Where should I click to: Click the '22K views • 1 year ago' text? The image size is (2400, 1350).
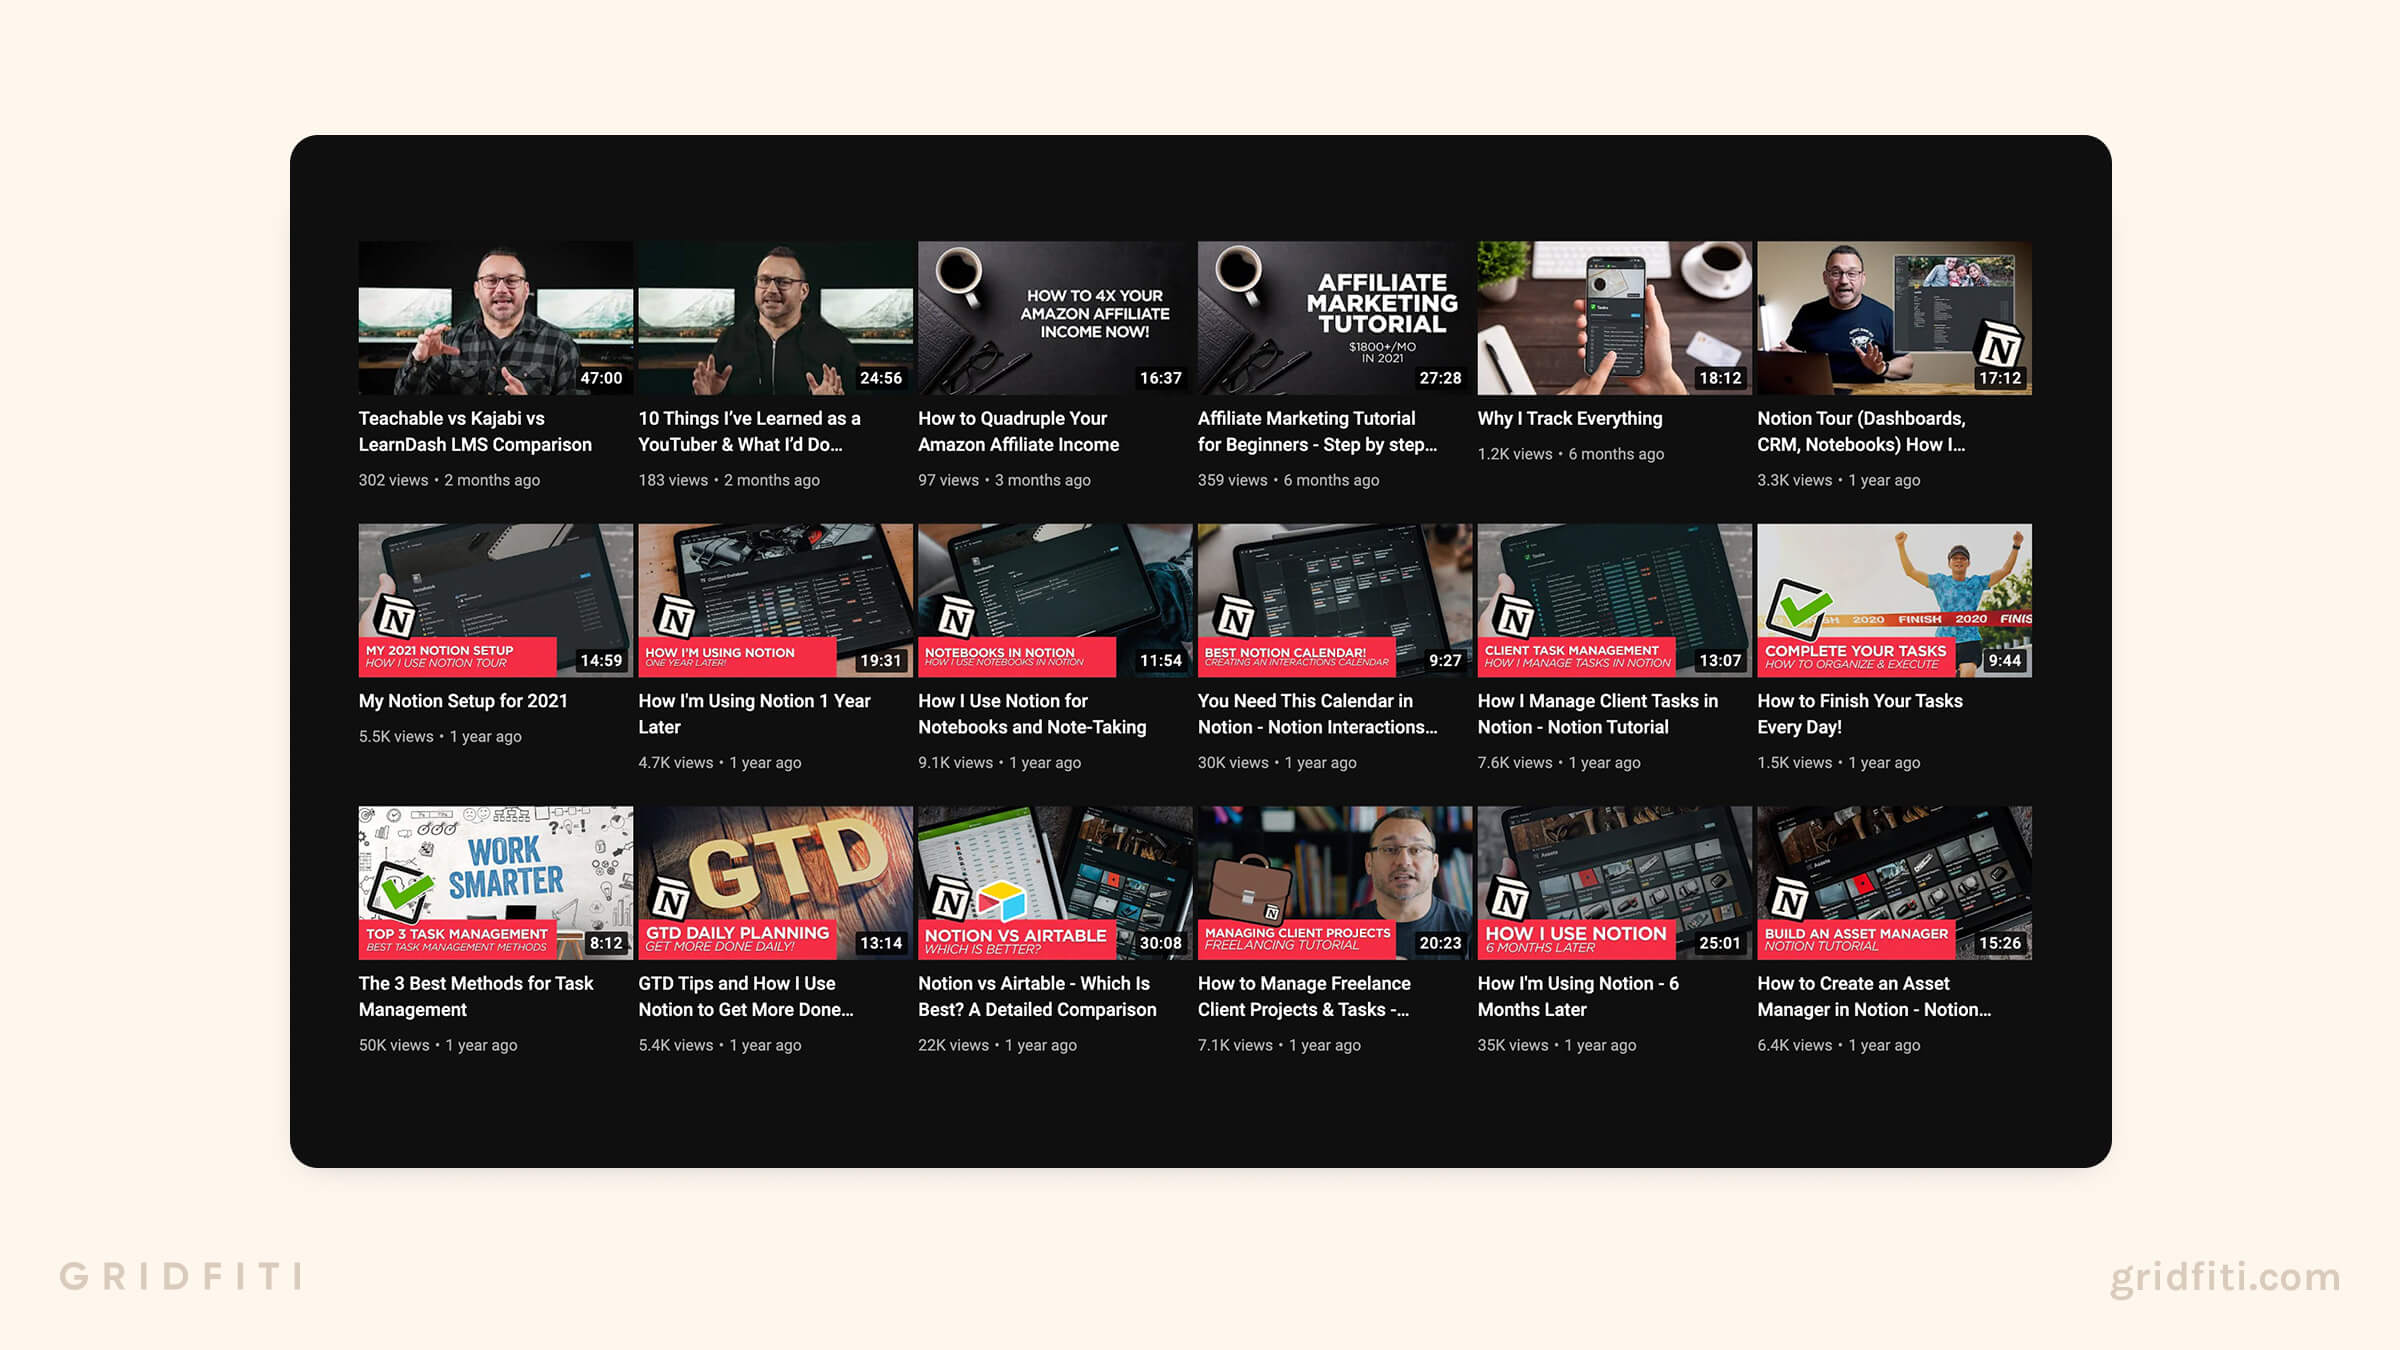(997, 1046)
